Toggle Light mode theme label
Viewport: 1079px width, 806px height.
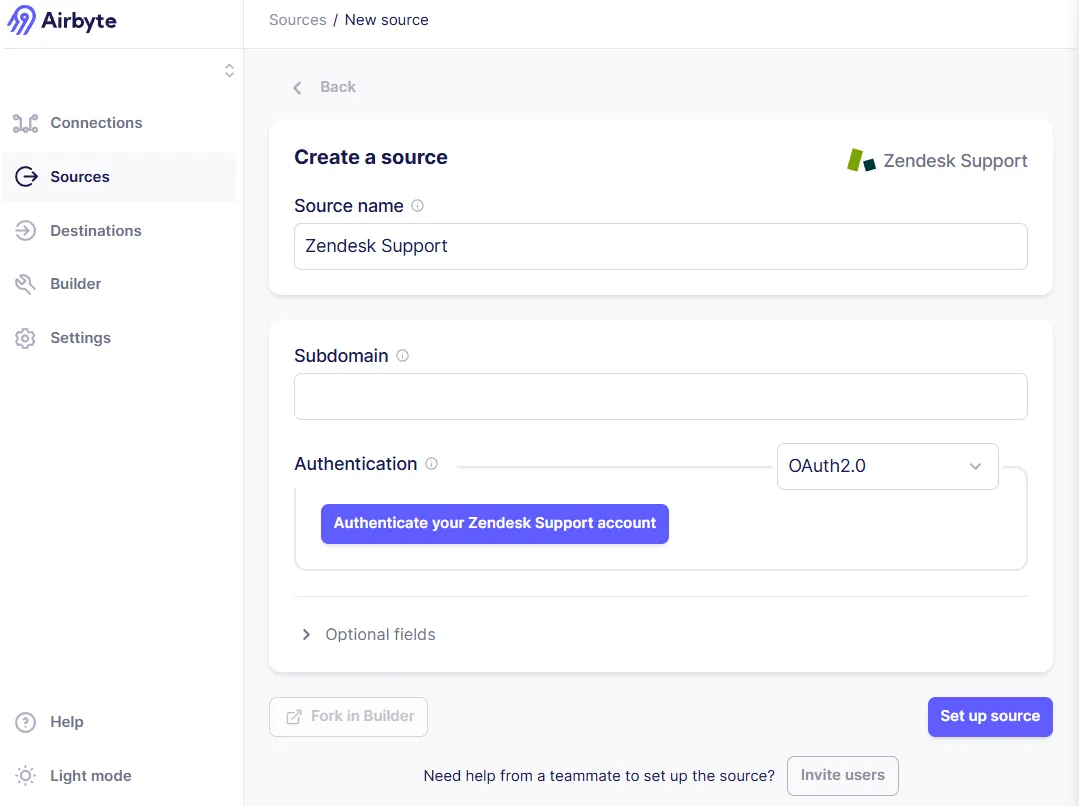[x=91, y=776]
